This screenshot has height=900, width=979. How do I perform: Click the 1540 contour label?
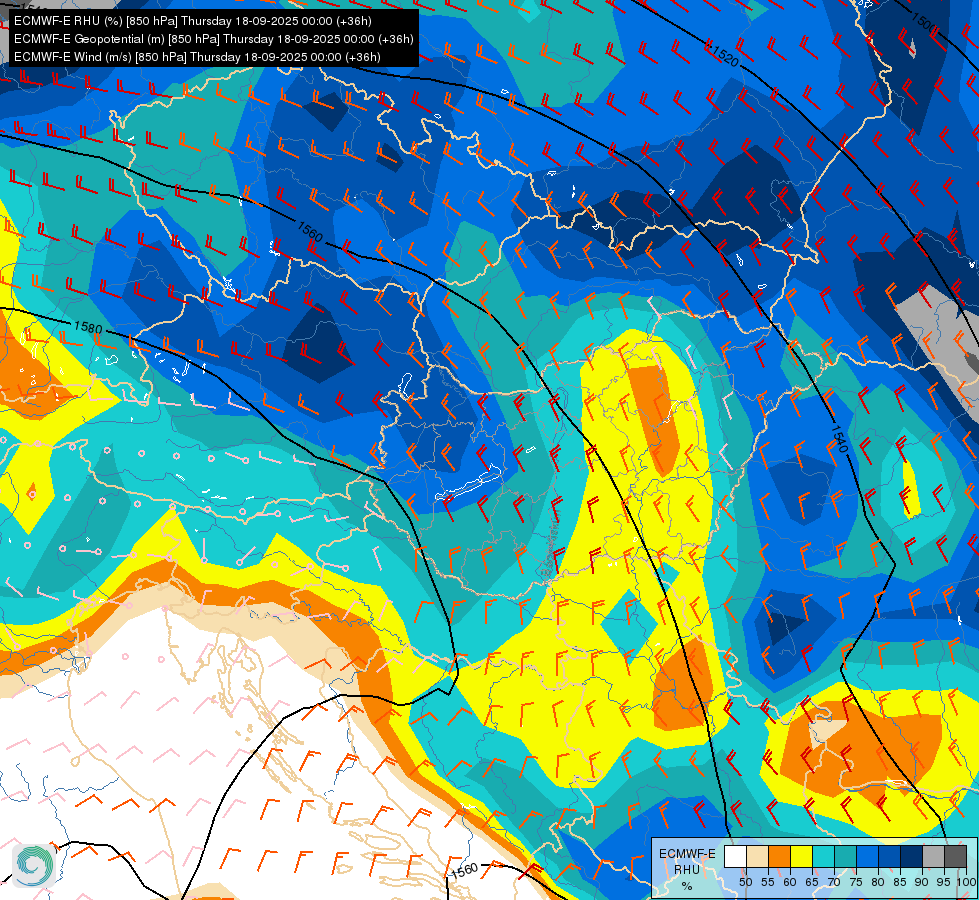pyautogui.click(x=840, y=438)
